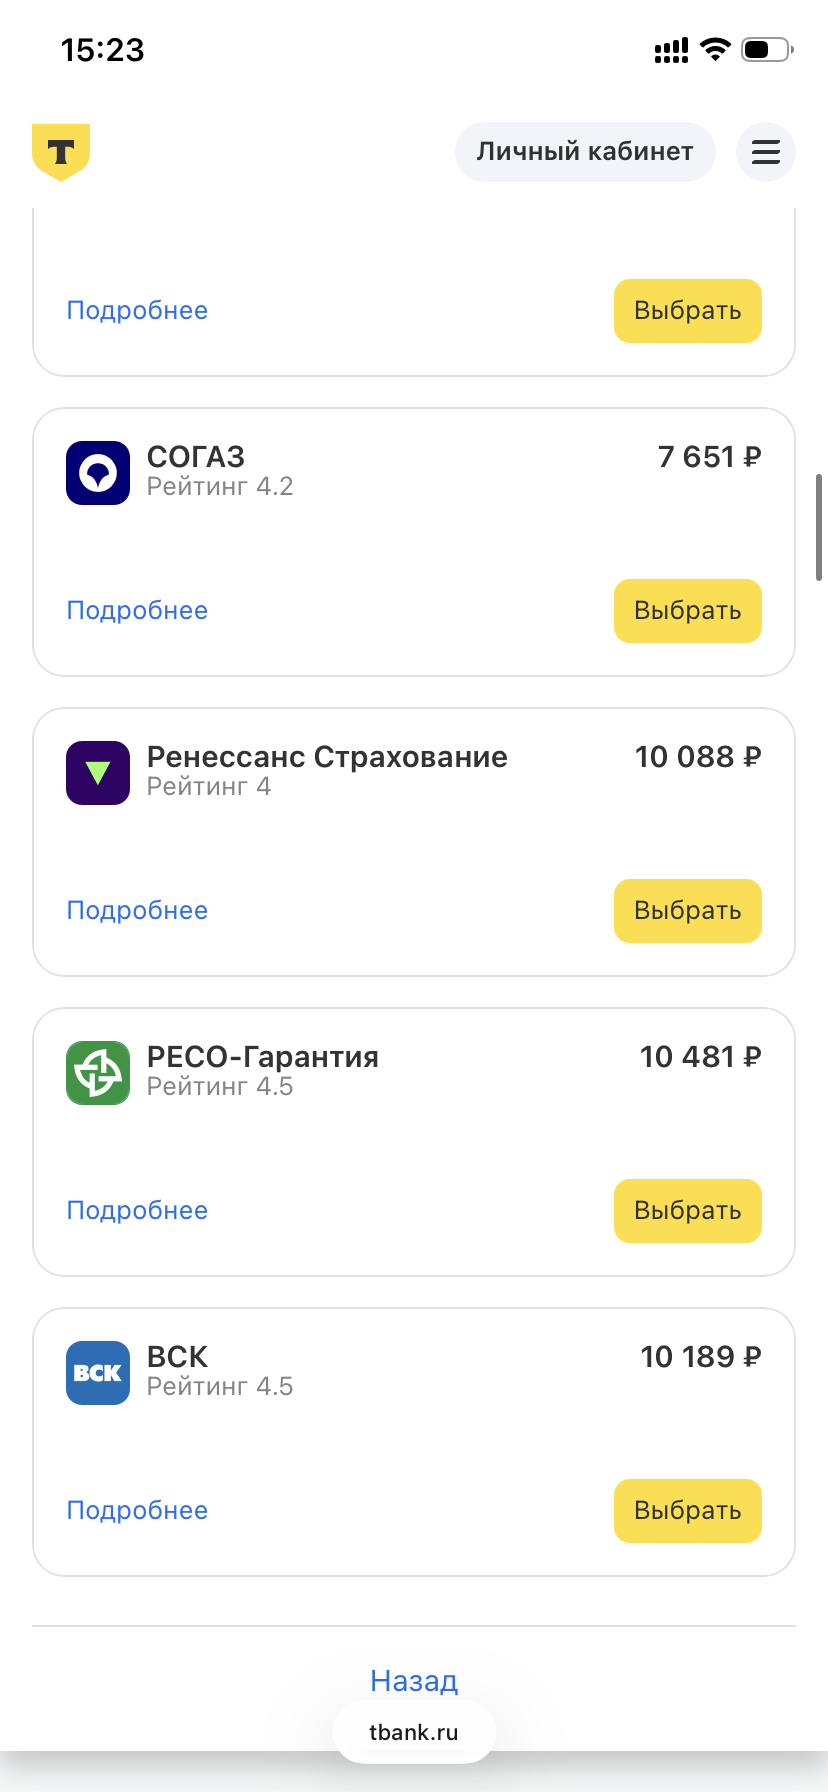
Task: Open Подробнее for ВСК
Action: (x=137, y=1511)
